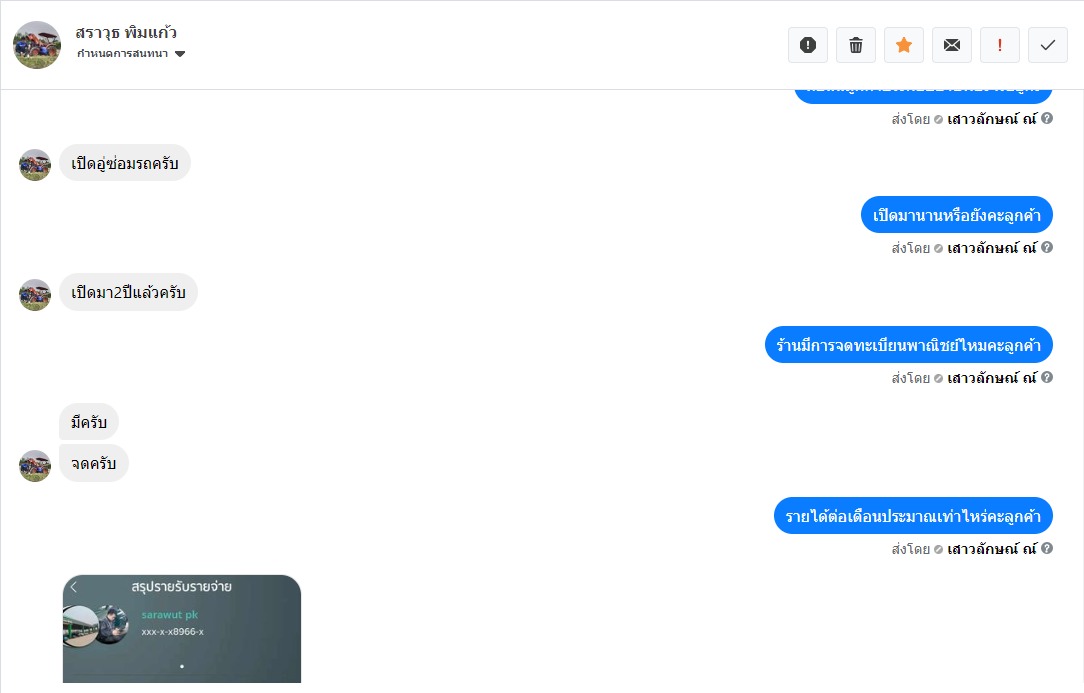Click help icon under ร้านมีการจดทะเบียนพาณิชย์ message
Screen dimensions: 1084x693
pos(1047,377)
